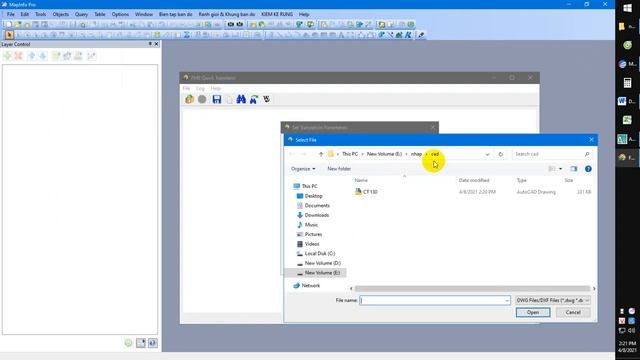Click the Save icon in FME Quick Translator
Viewport: 640px width, 360px height.
coord(217,99)
